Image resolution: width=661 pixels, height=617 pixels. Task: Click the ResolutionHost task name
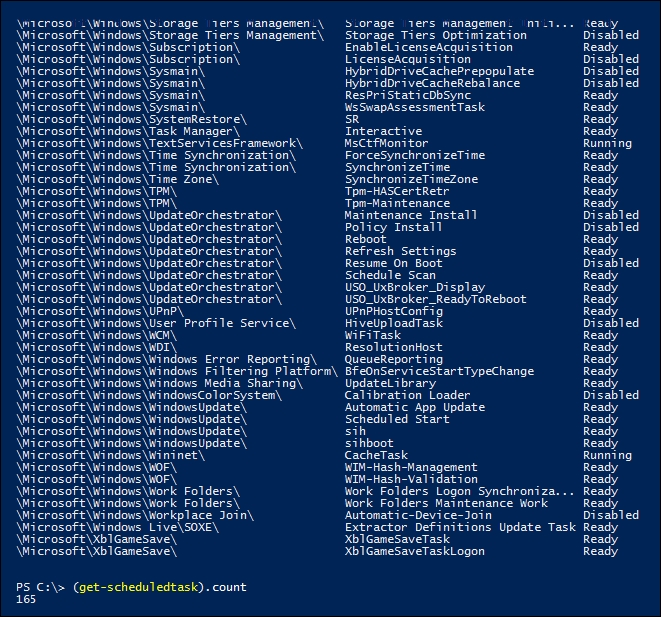394,347
